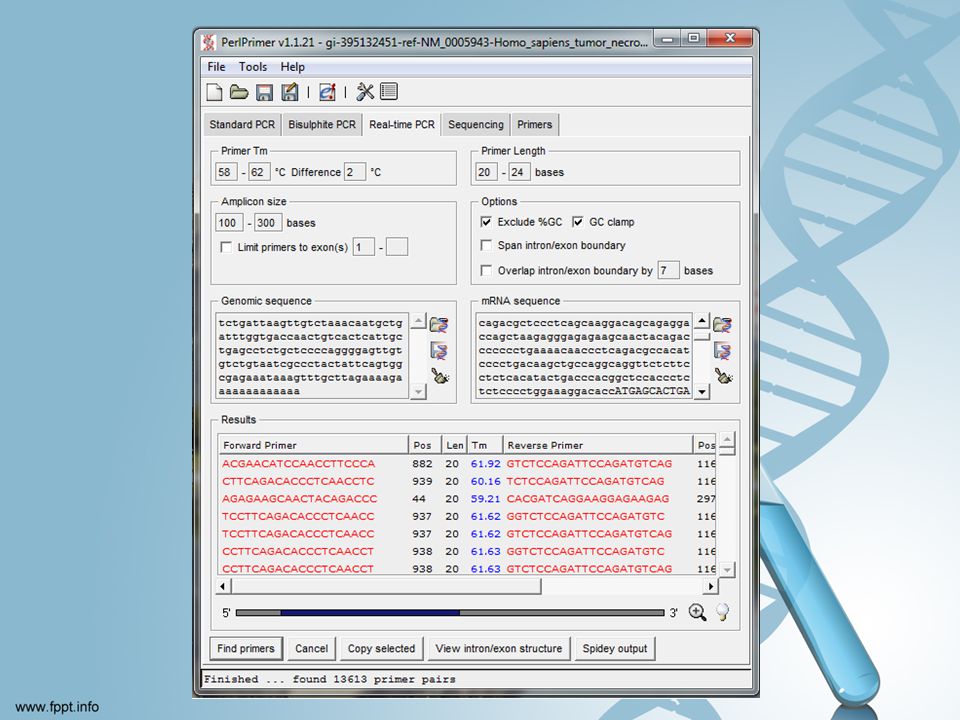Click the results horizontal scrollbar track

tap(621, 587)
